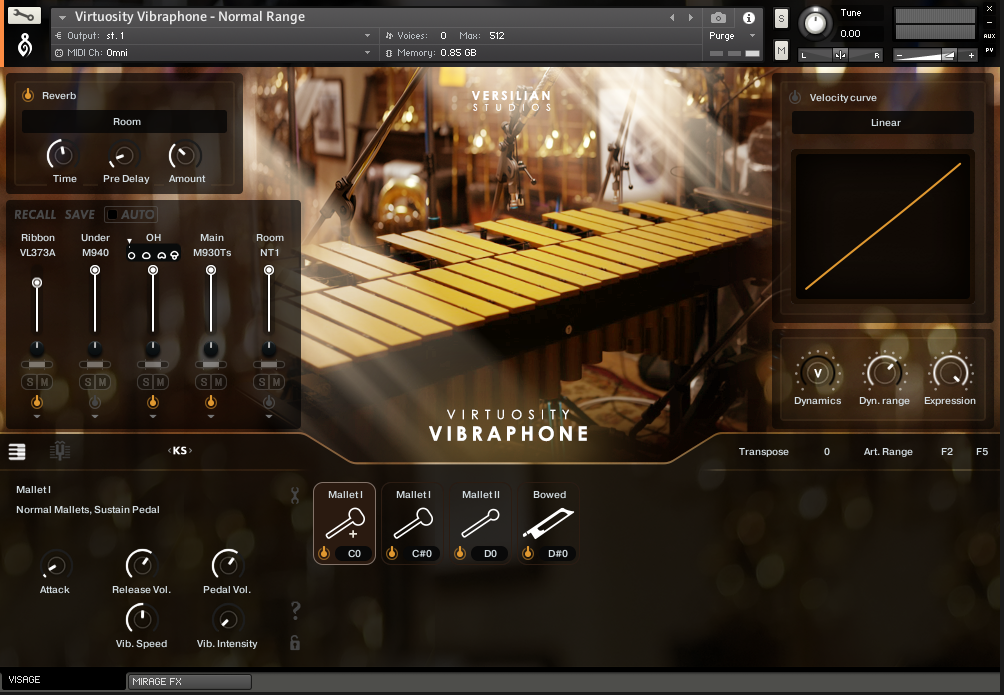The width and height of the screenshot is (1004, 695).
Task: Select the Mallet I C#0 articulation icon
Action: 413,523
